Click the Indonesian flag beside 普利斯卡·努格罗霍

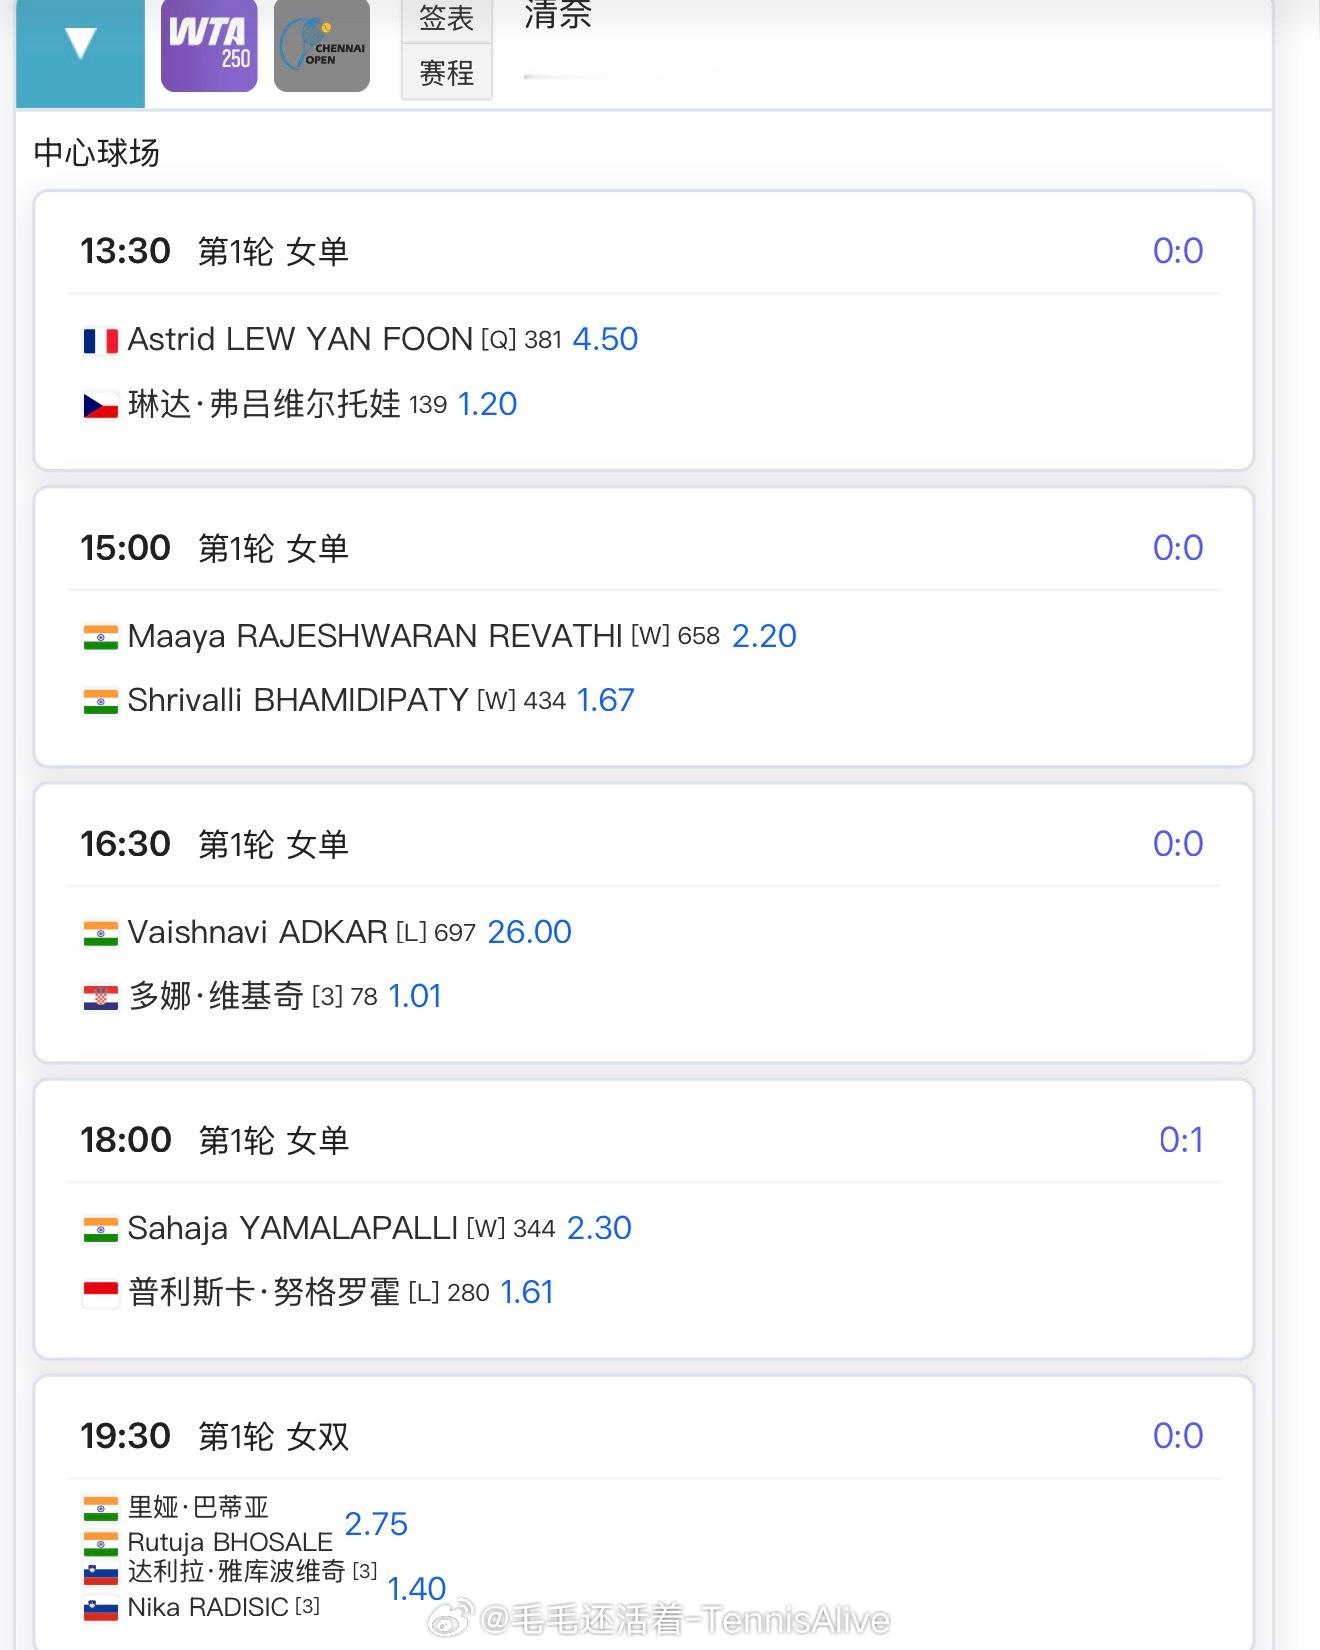pos(100,1293)
